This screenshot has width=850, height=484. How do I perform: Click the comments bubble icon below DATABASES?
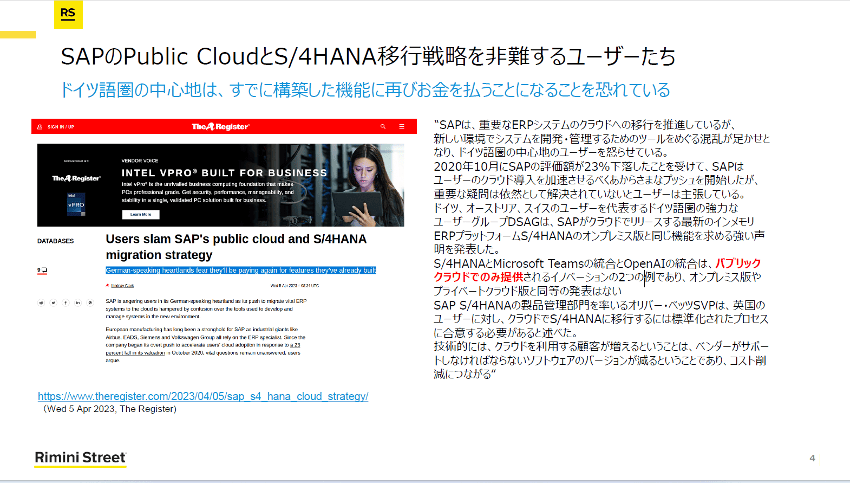point(42,270)
